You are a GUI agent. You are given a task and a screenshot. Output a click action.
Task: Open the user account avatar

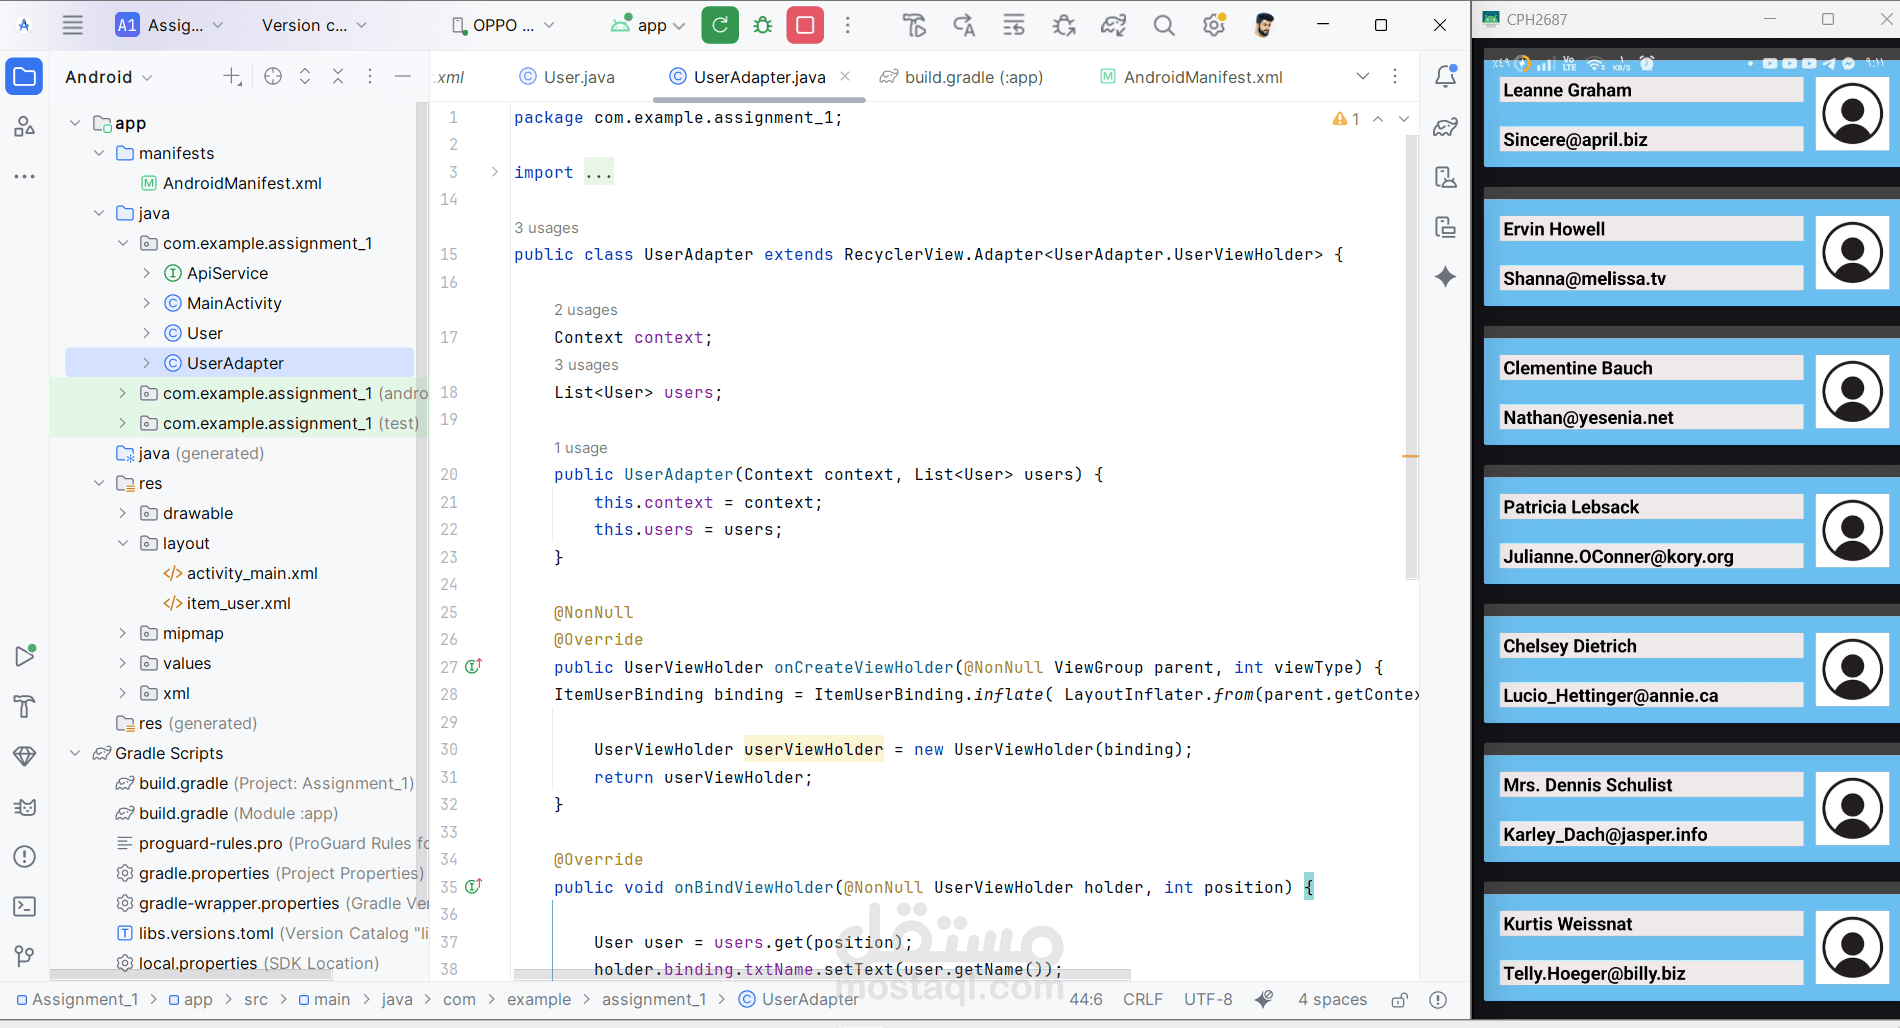1264,25
